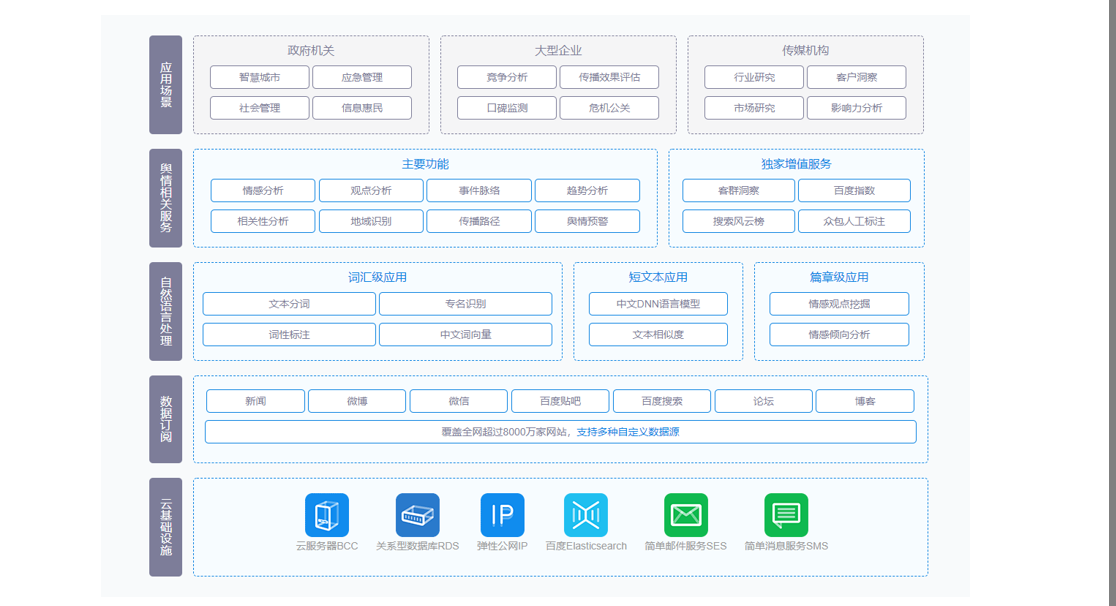Choose the 论坛 data source
The width and height of the screenshot is (1116, 606).
[764, 401]
